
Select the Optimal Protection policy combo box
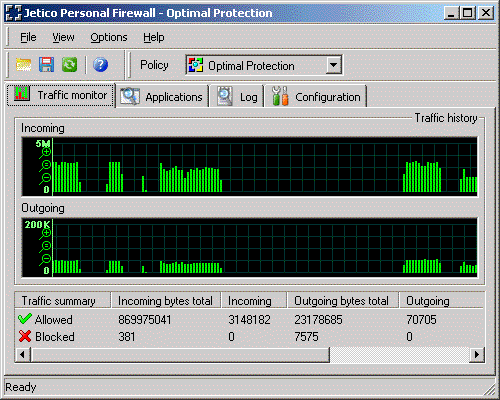click(x=264, y=65)
